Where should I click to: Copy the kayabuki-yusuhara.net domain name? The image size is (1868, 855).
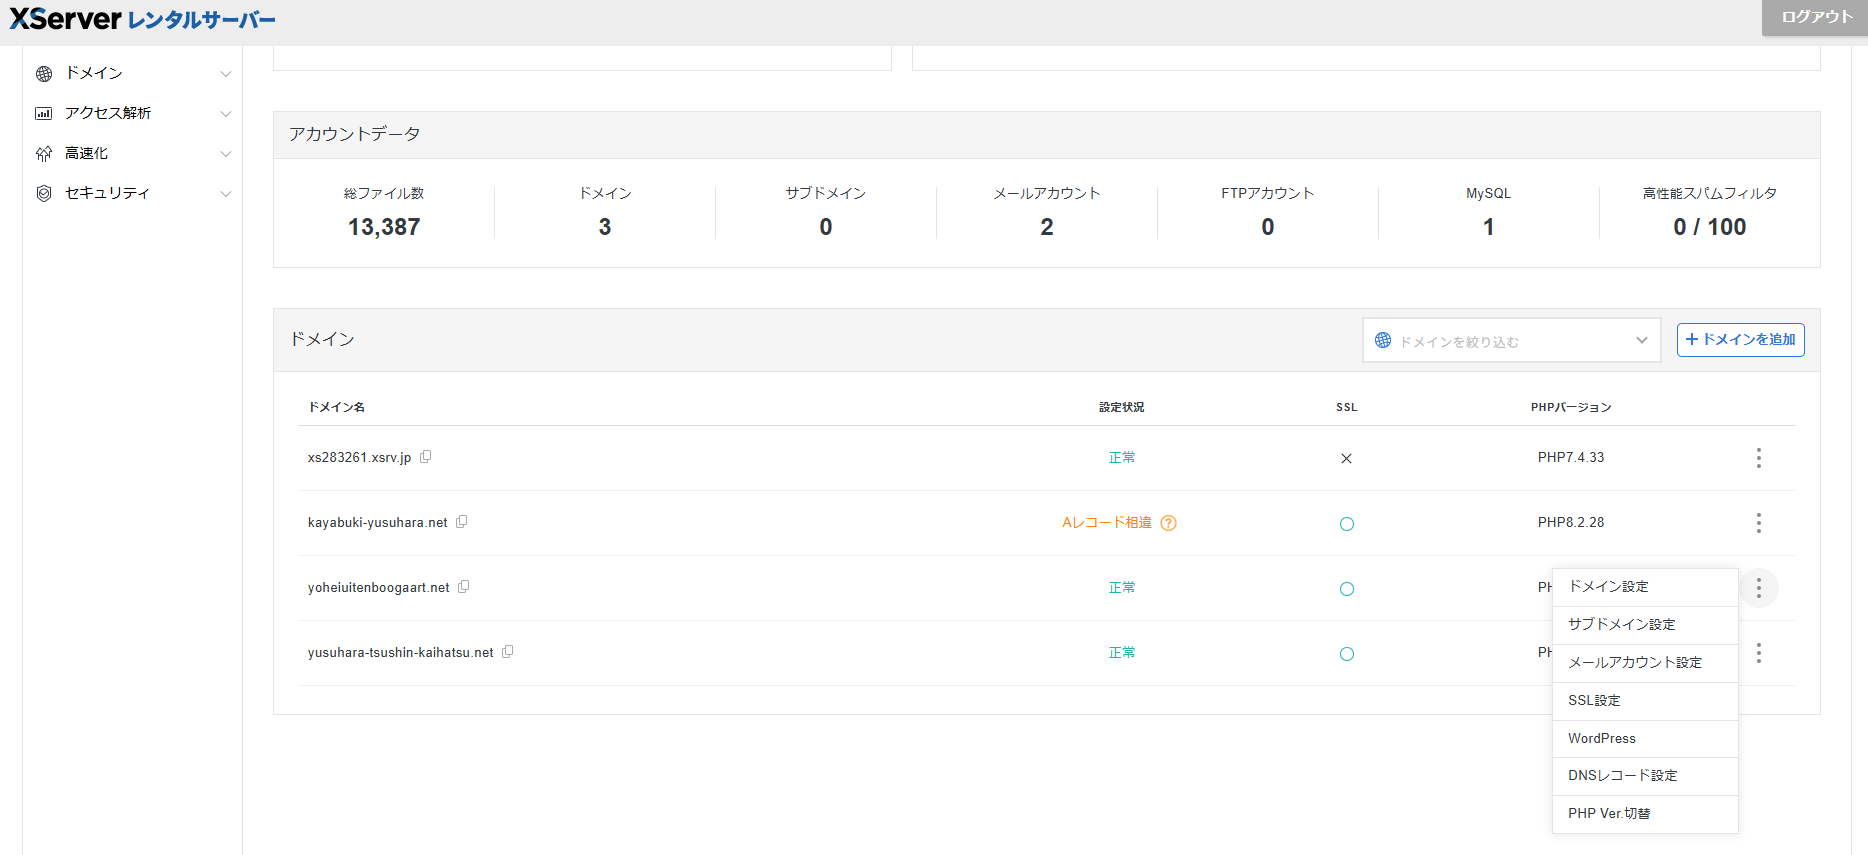[x=462, y=522]
